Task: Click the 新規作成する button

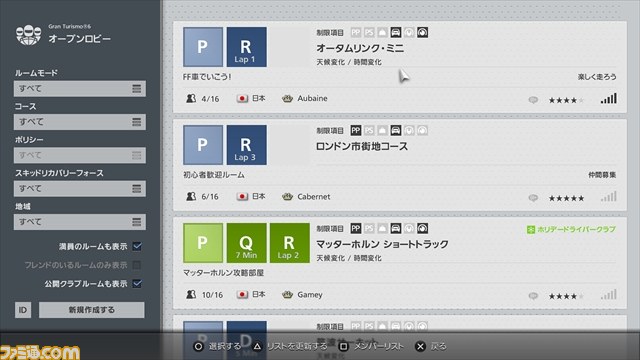Action: coord(91,310)
